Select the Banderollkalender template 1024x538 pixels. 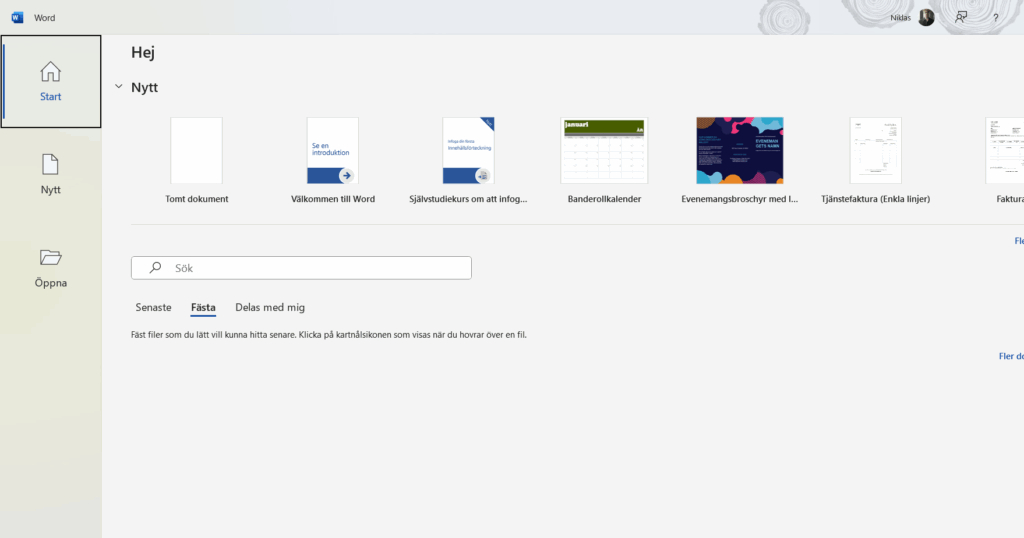[x=604, y=151]
